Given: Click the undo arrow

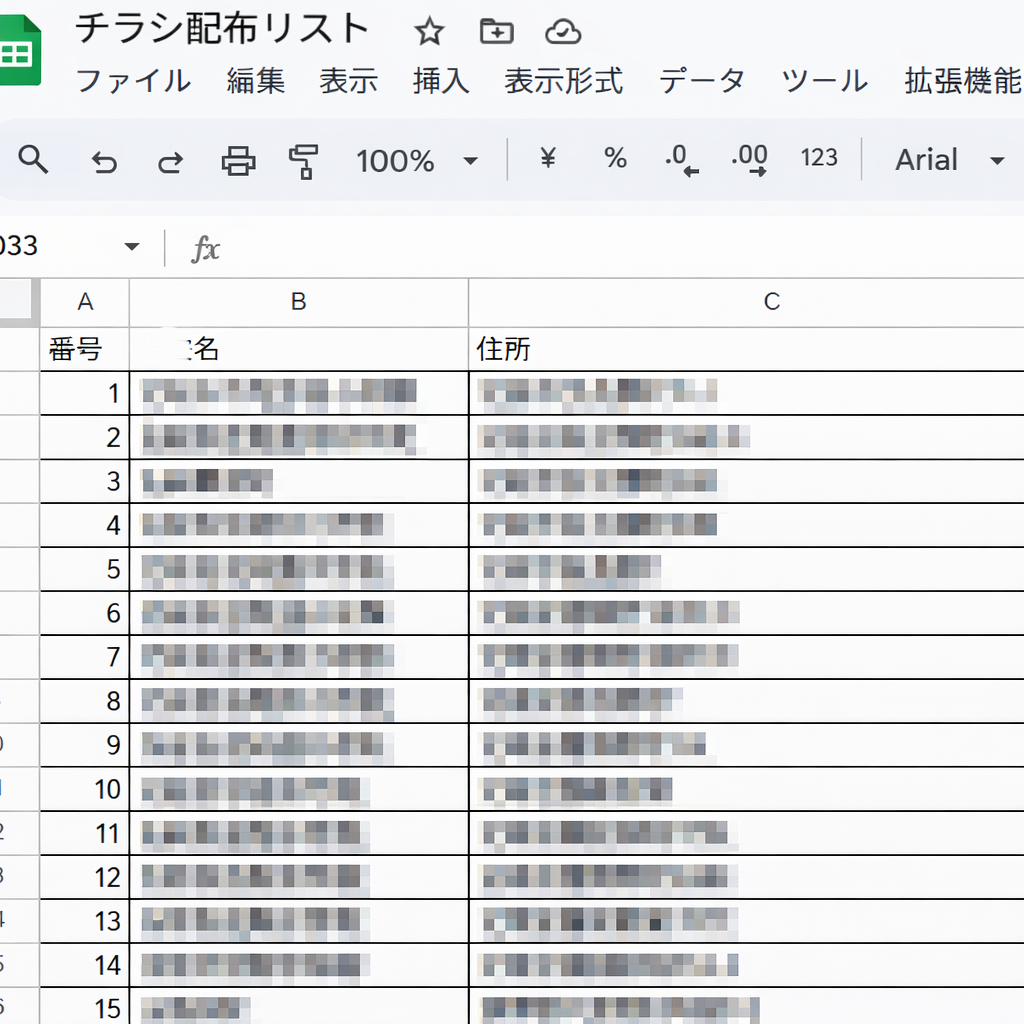Looking at the screenshot, I should coord(104,161).
